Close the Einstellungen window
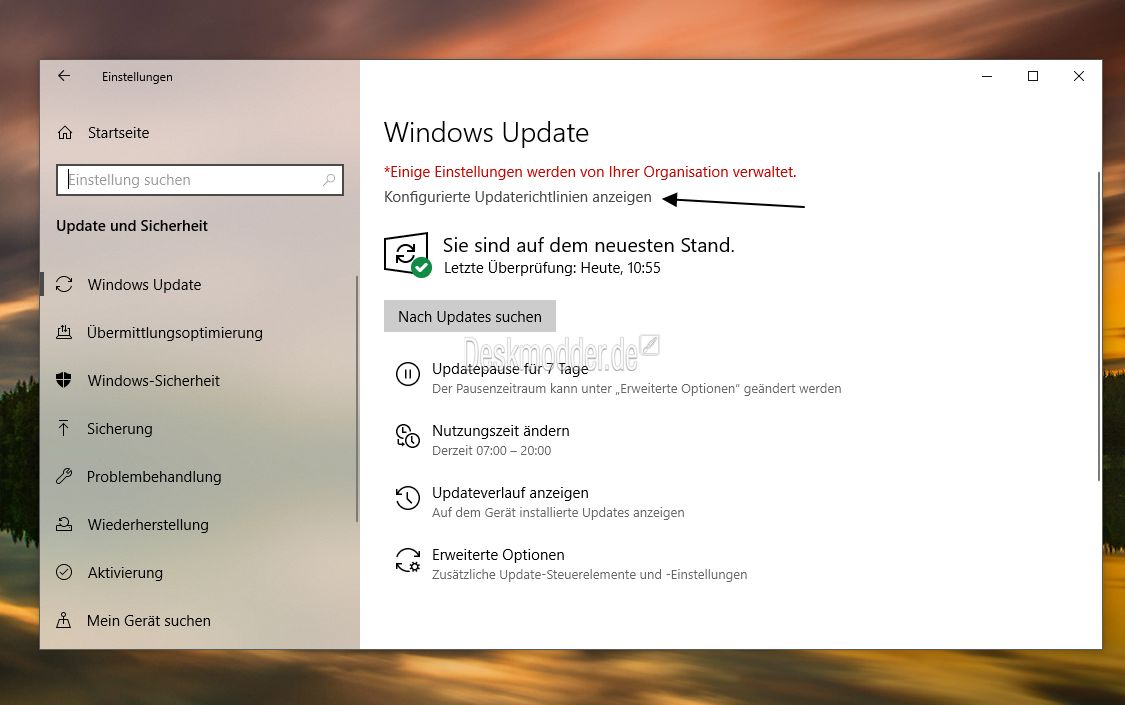 pyautogui.click(x=1078, y=76)
